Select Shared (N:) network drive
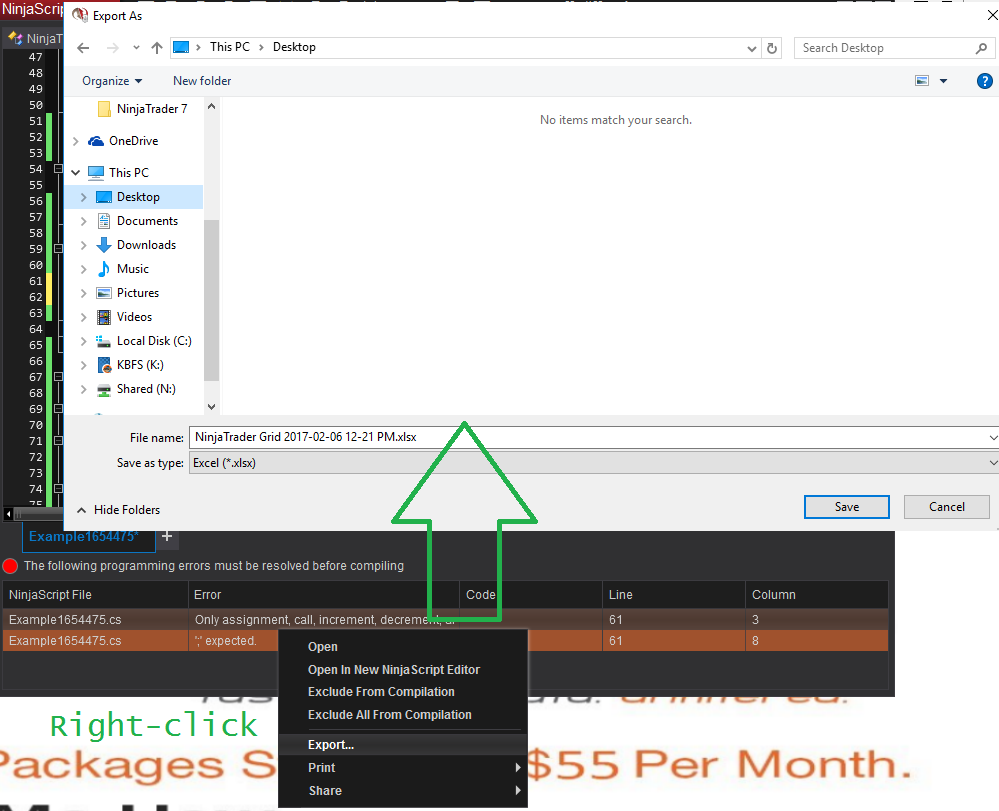The width and height of the screenshot is (999, 811). click(146, 389)
